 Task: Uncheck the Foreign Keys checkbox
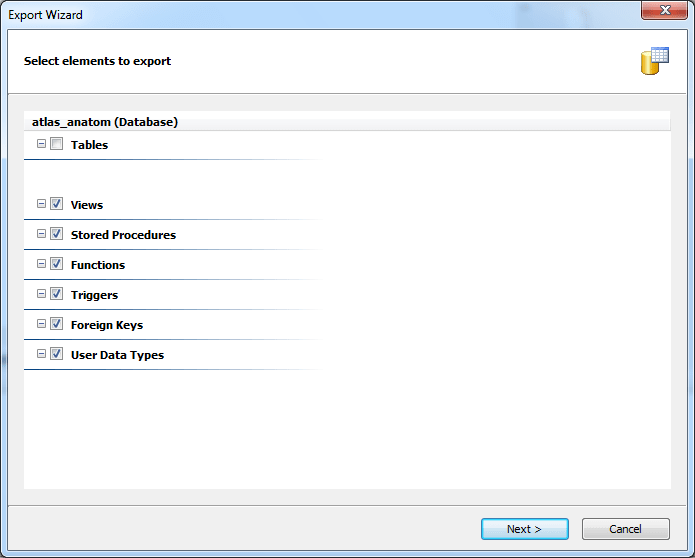(57, 324)
